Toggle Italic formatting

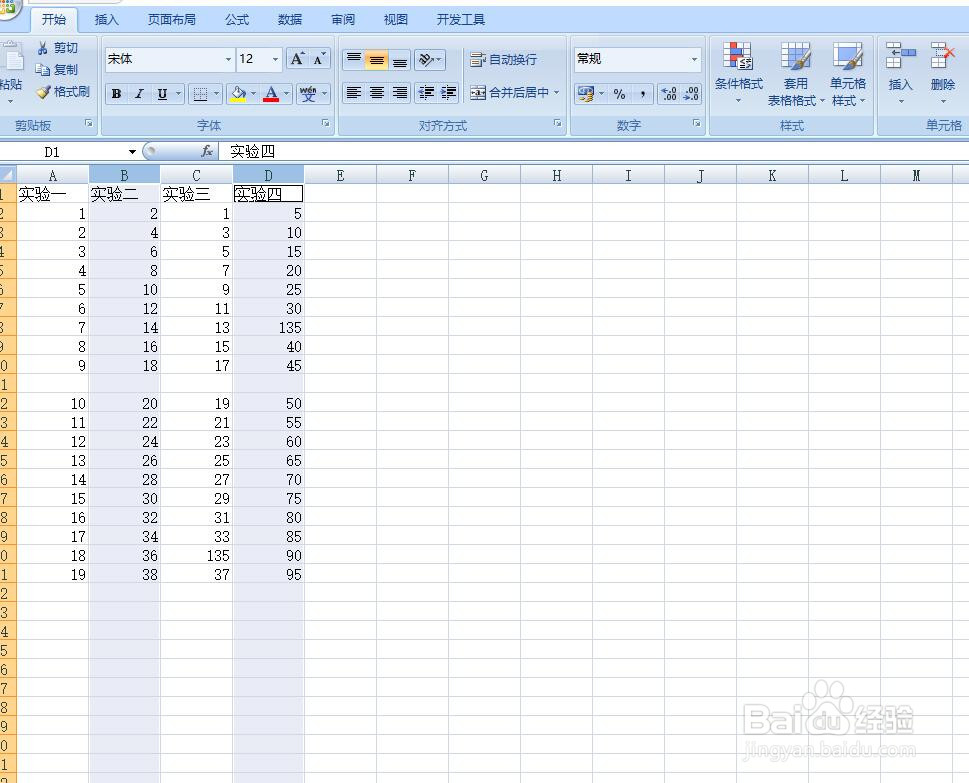click(139, 94)
